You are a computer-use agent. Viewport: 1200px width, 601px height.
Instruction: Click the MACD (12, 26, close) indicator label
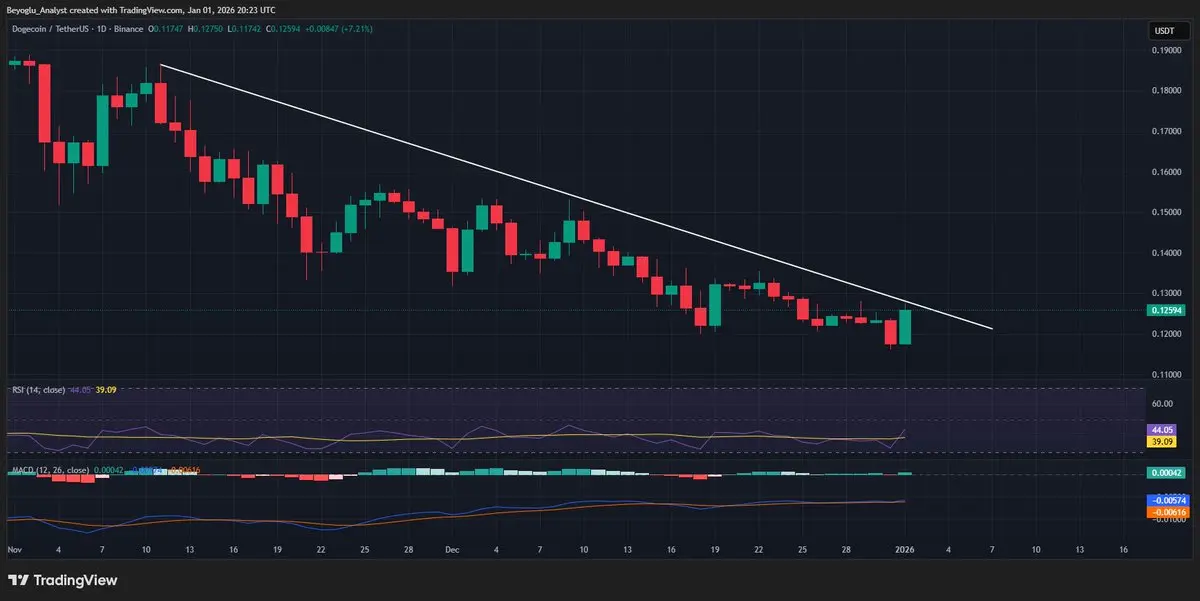click(x=49, y=470)
